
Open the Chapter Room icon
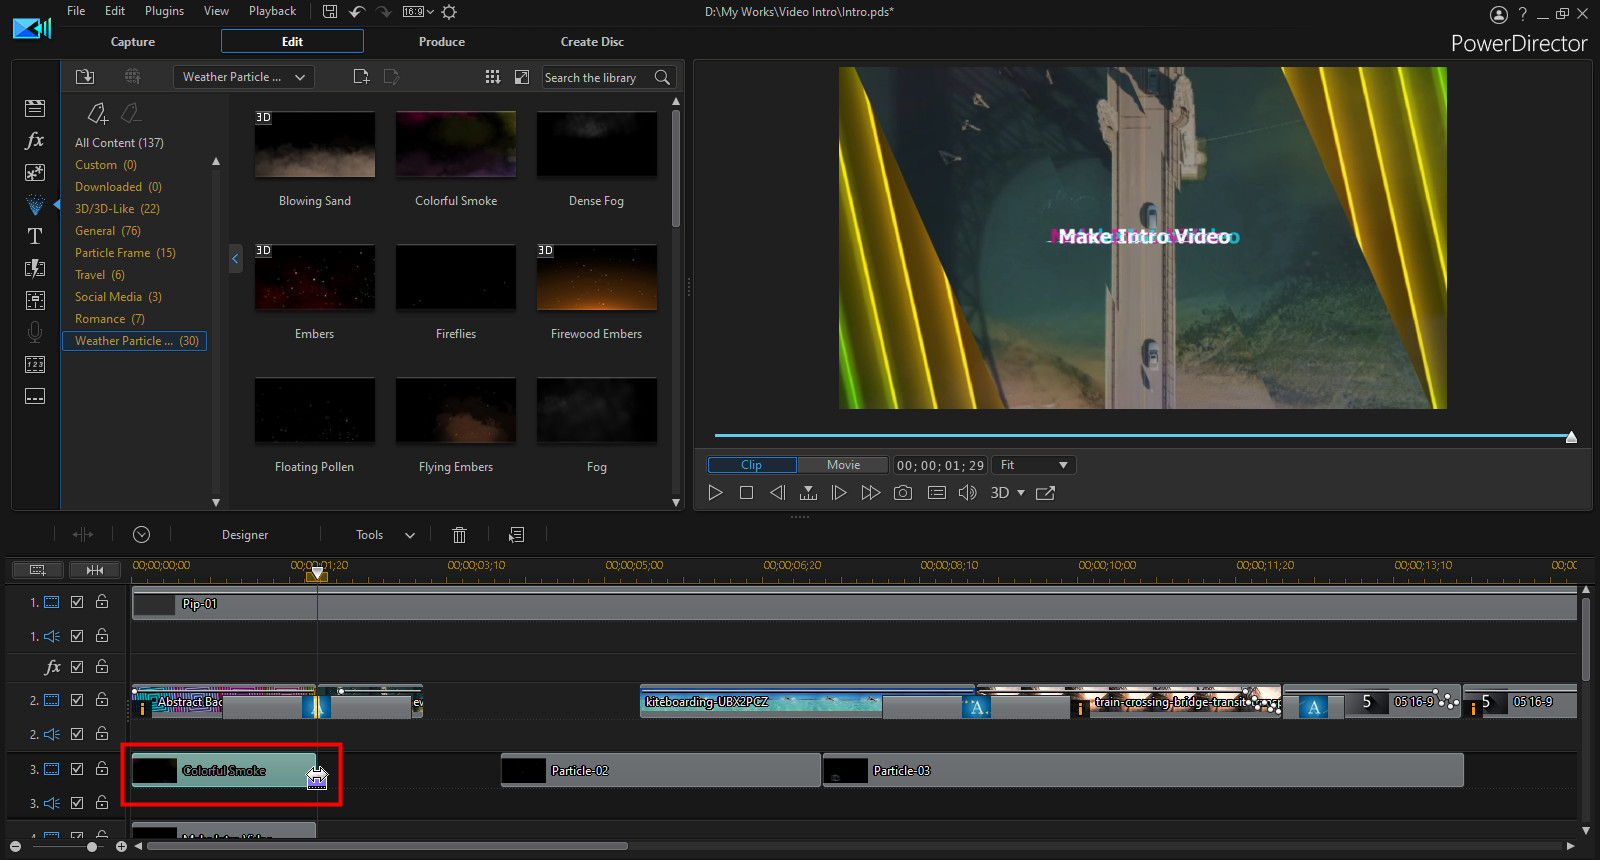click(35, 364)
